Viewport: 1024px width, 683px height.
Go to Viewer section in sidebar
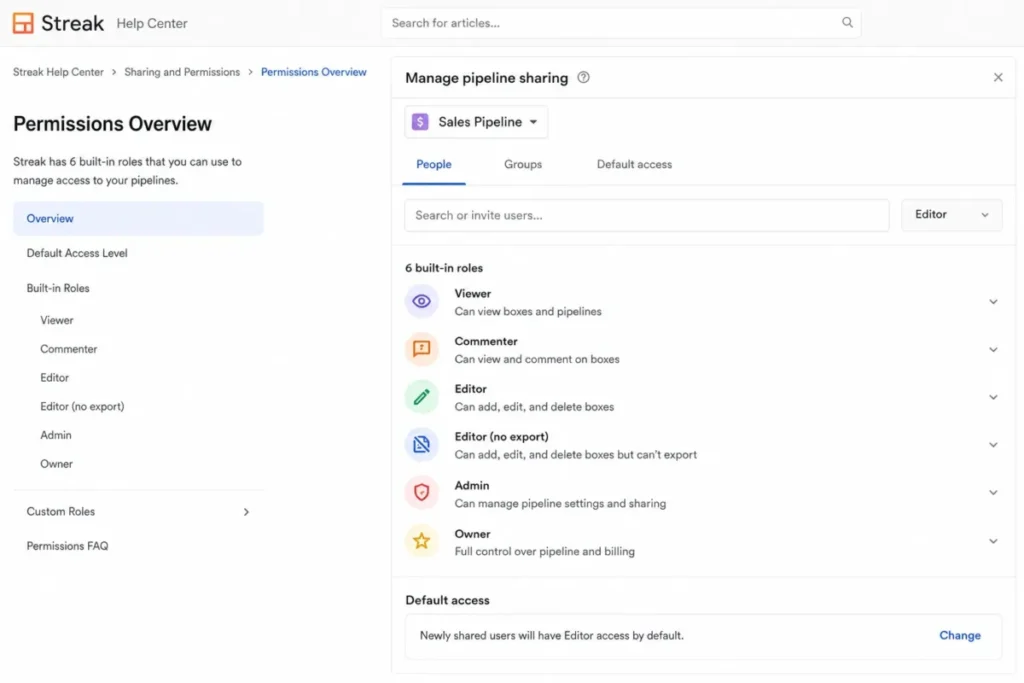[57, 320]
